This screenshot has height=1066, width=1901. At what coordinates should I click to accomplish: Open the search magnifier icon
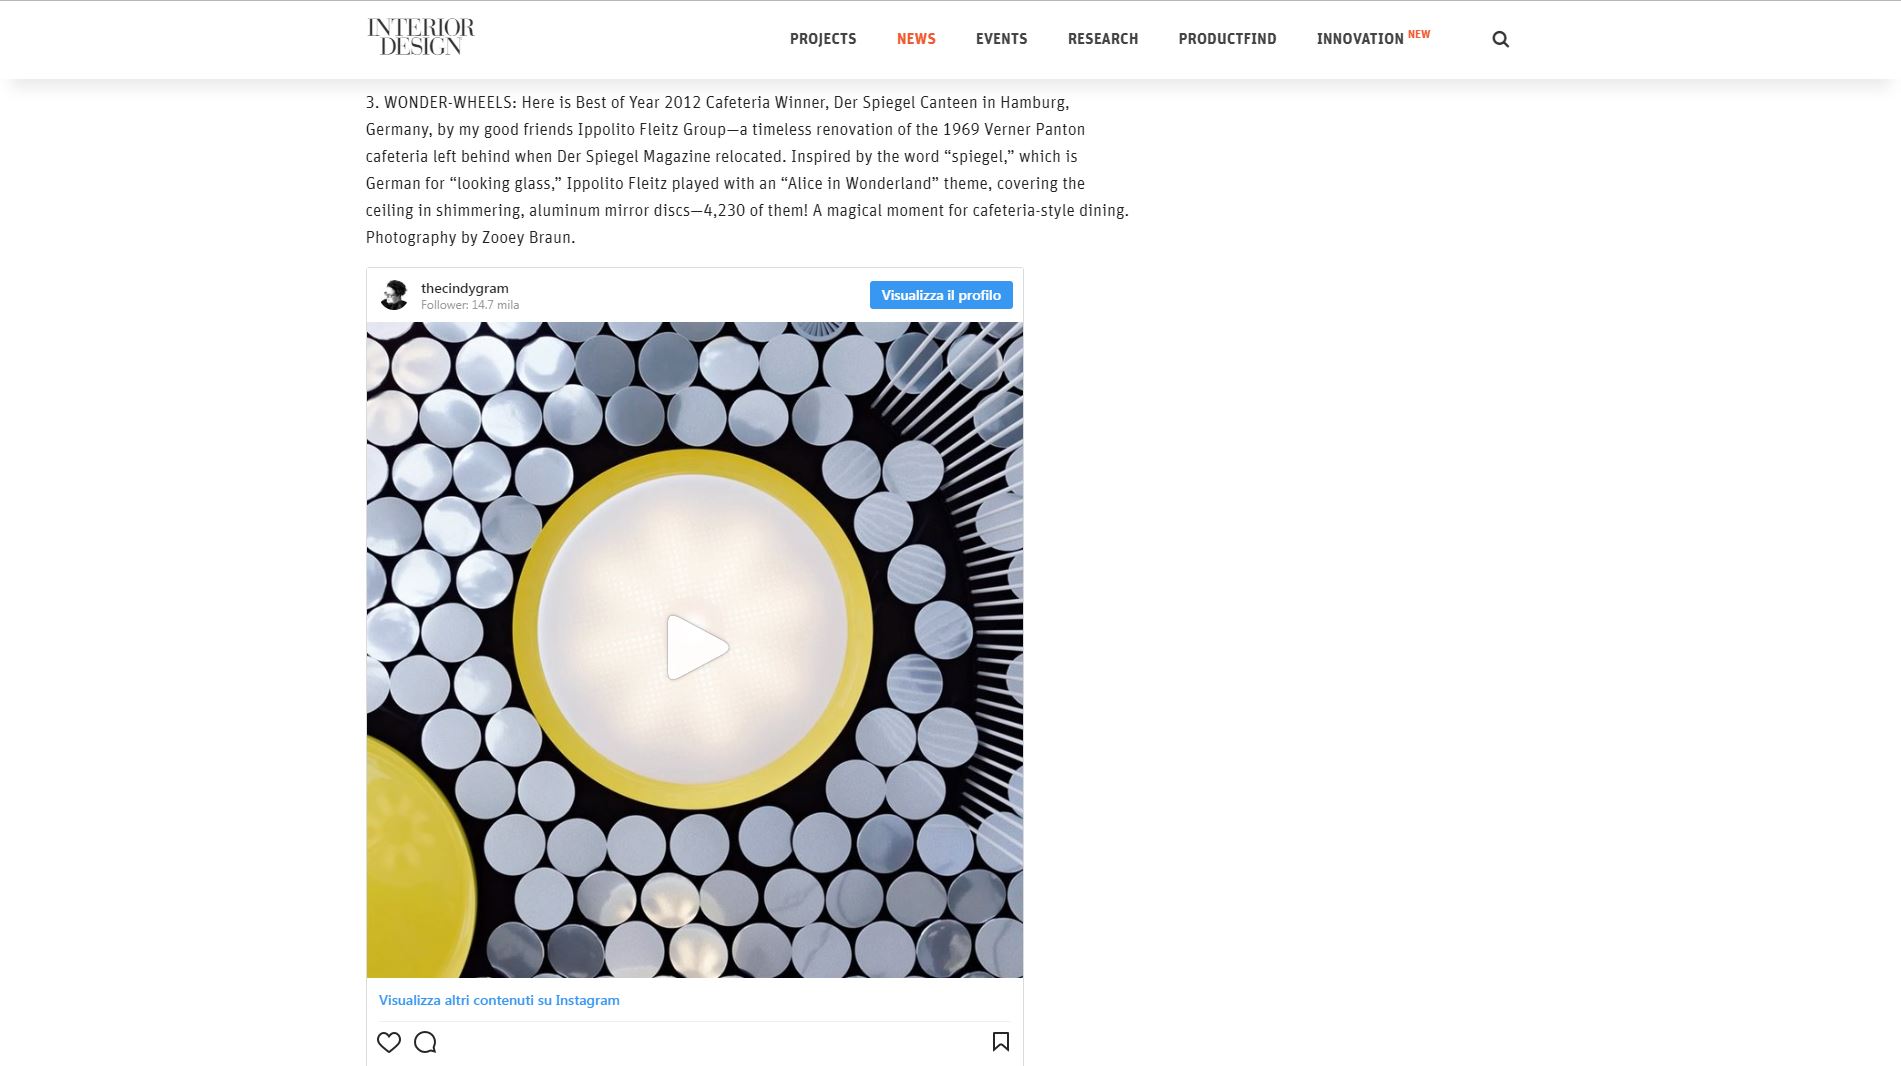1500,39
